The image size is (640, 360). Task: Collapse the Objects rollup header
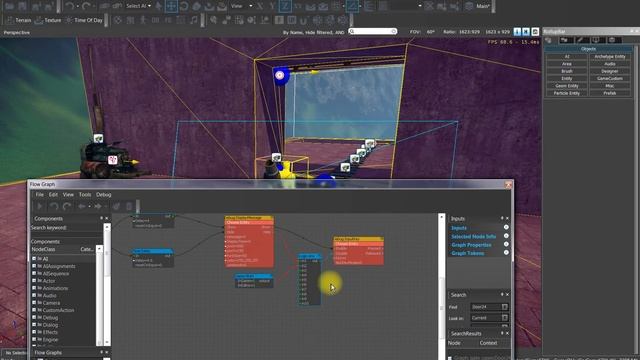[588, 49]
